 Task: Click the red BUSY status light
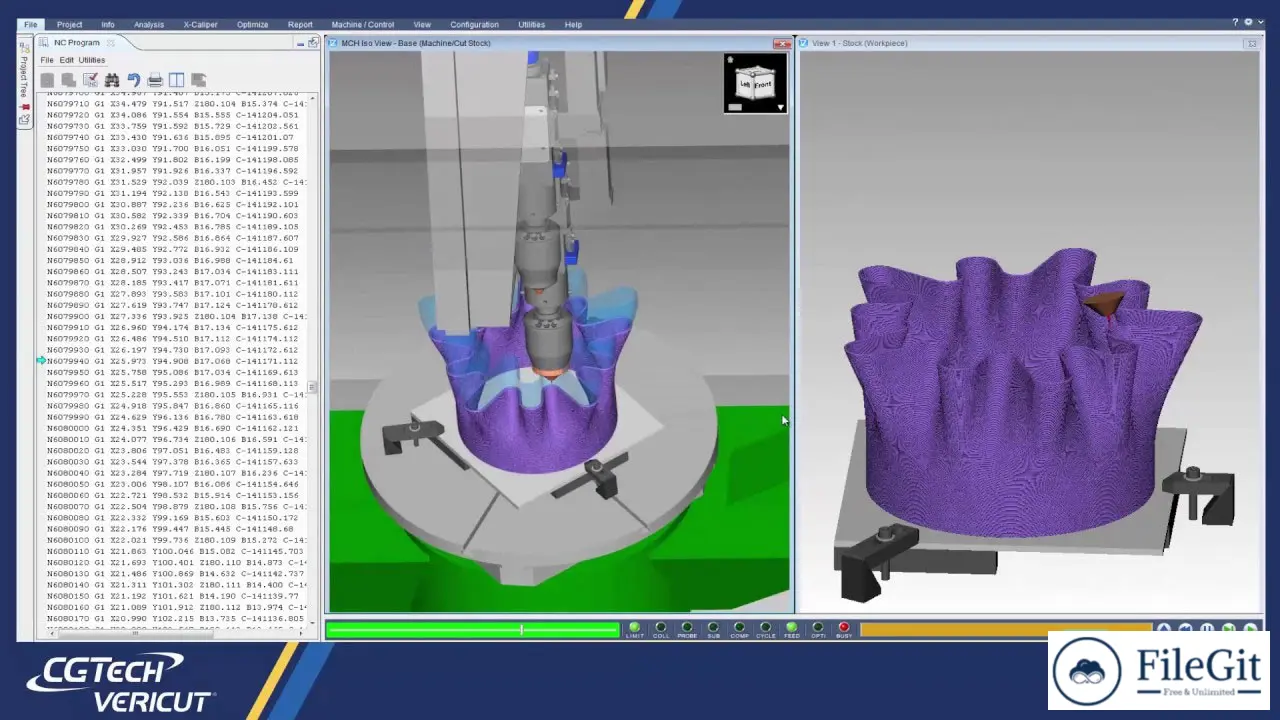(844, 628)
